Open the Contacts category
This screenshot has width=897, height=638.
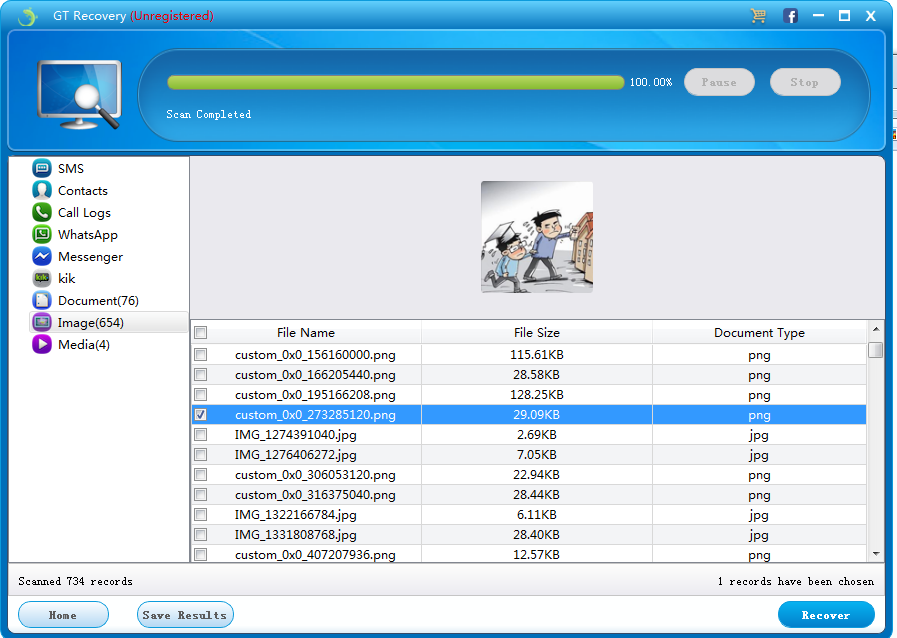(82, 191)
